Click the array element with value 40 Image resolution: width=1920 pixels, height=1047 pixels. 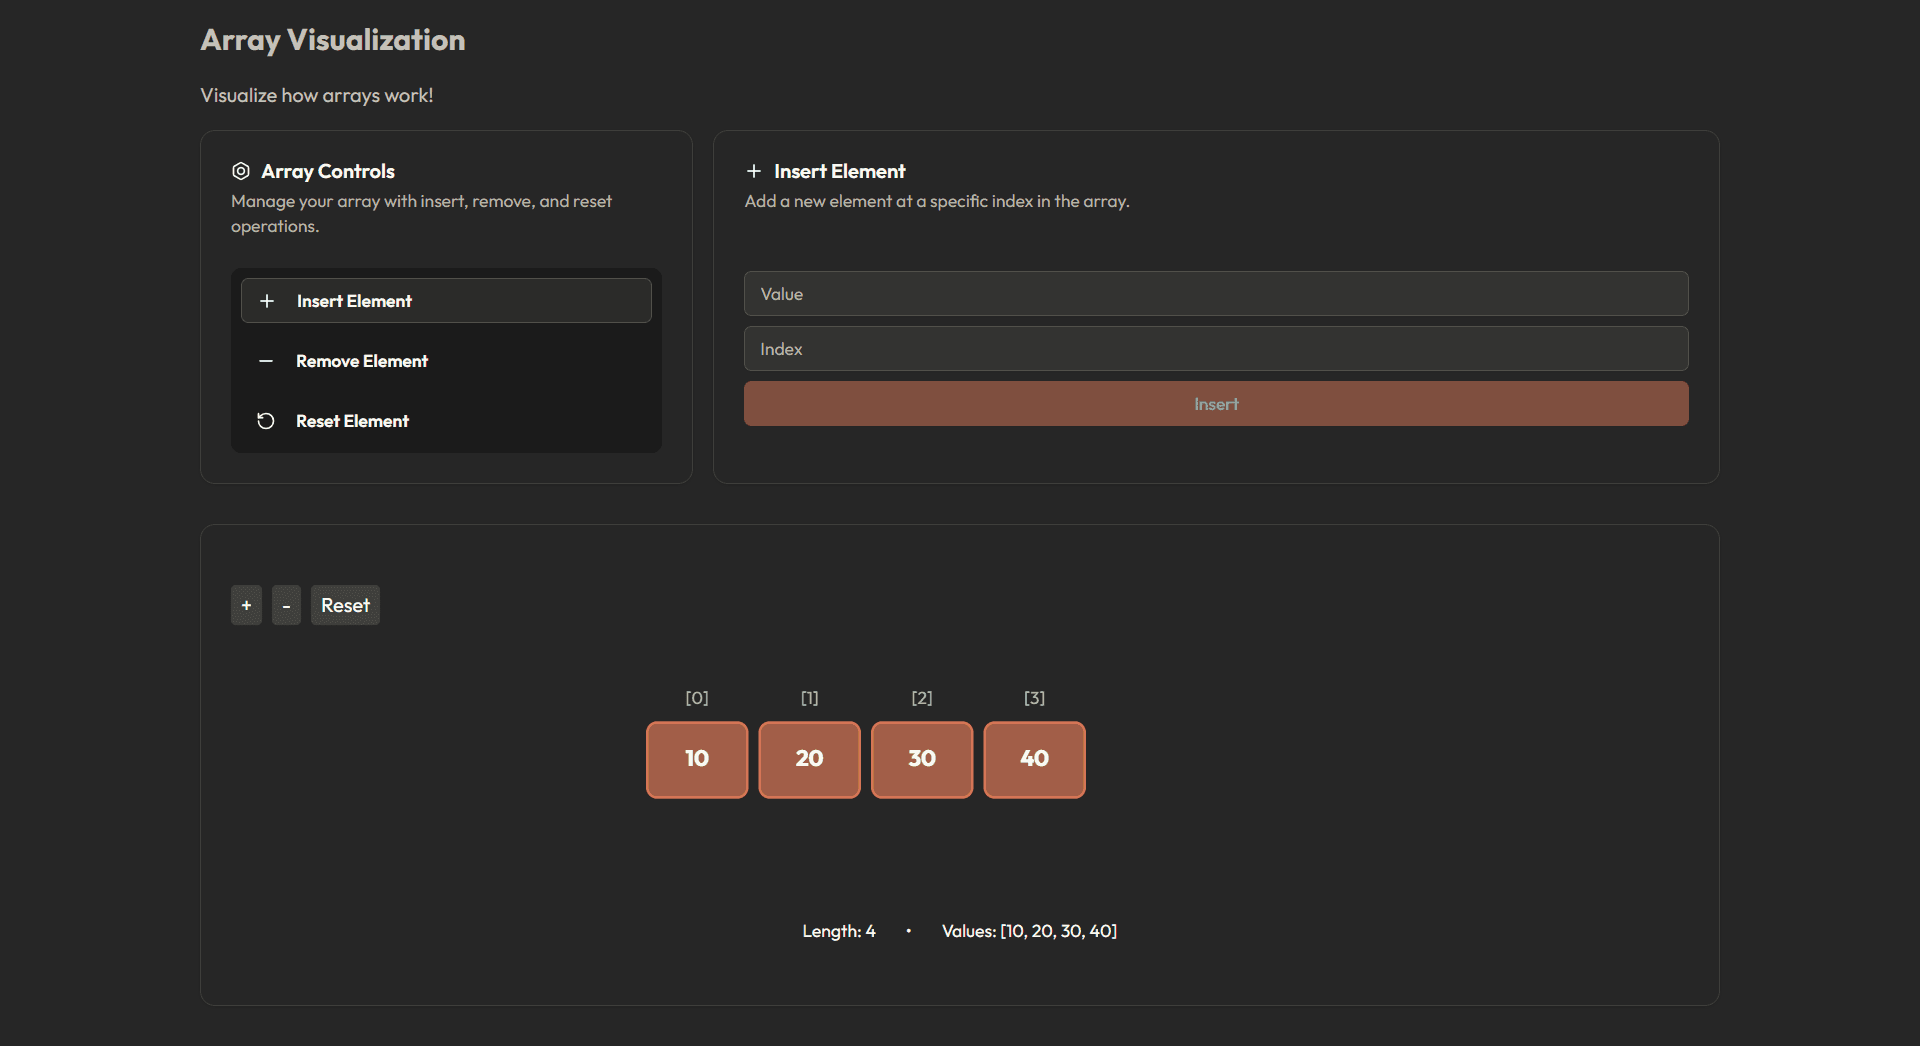tap(1034, 759)
